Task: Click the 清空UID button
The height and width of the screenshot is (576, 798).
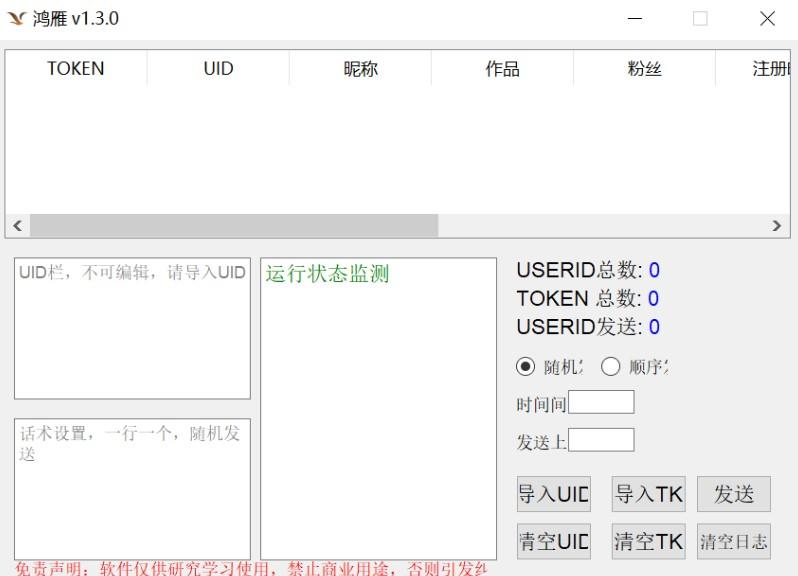Action: click(x=553, y=542)
